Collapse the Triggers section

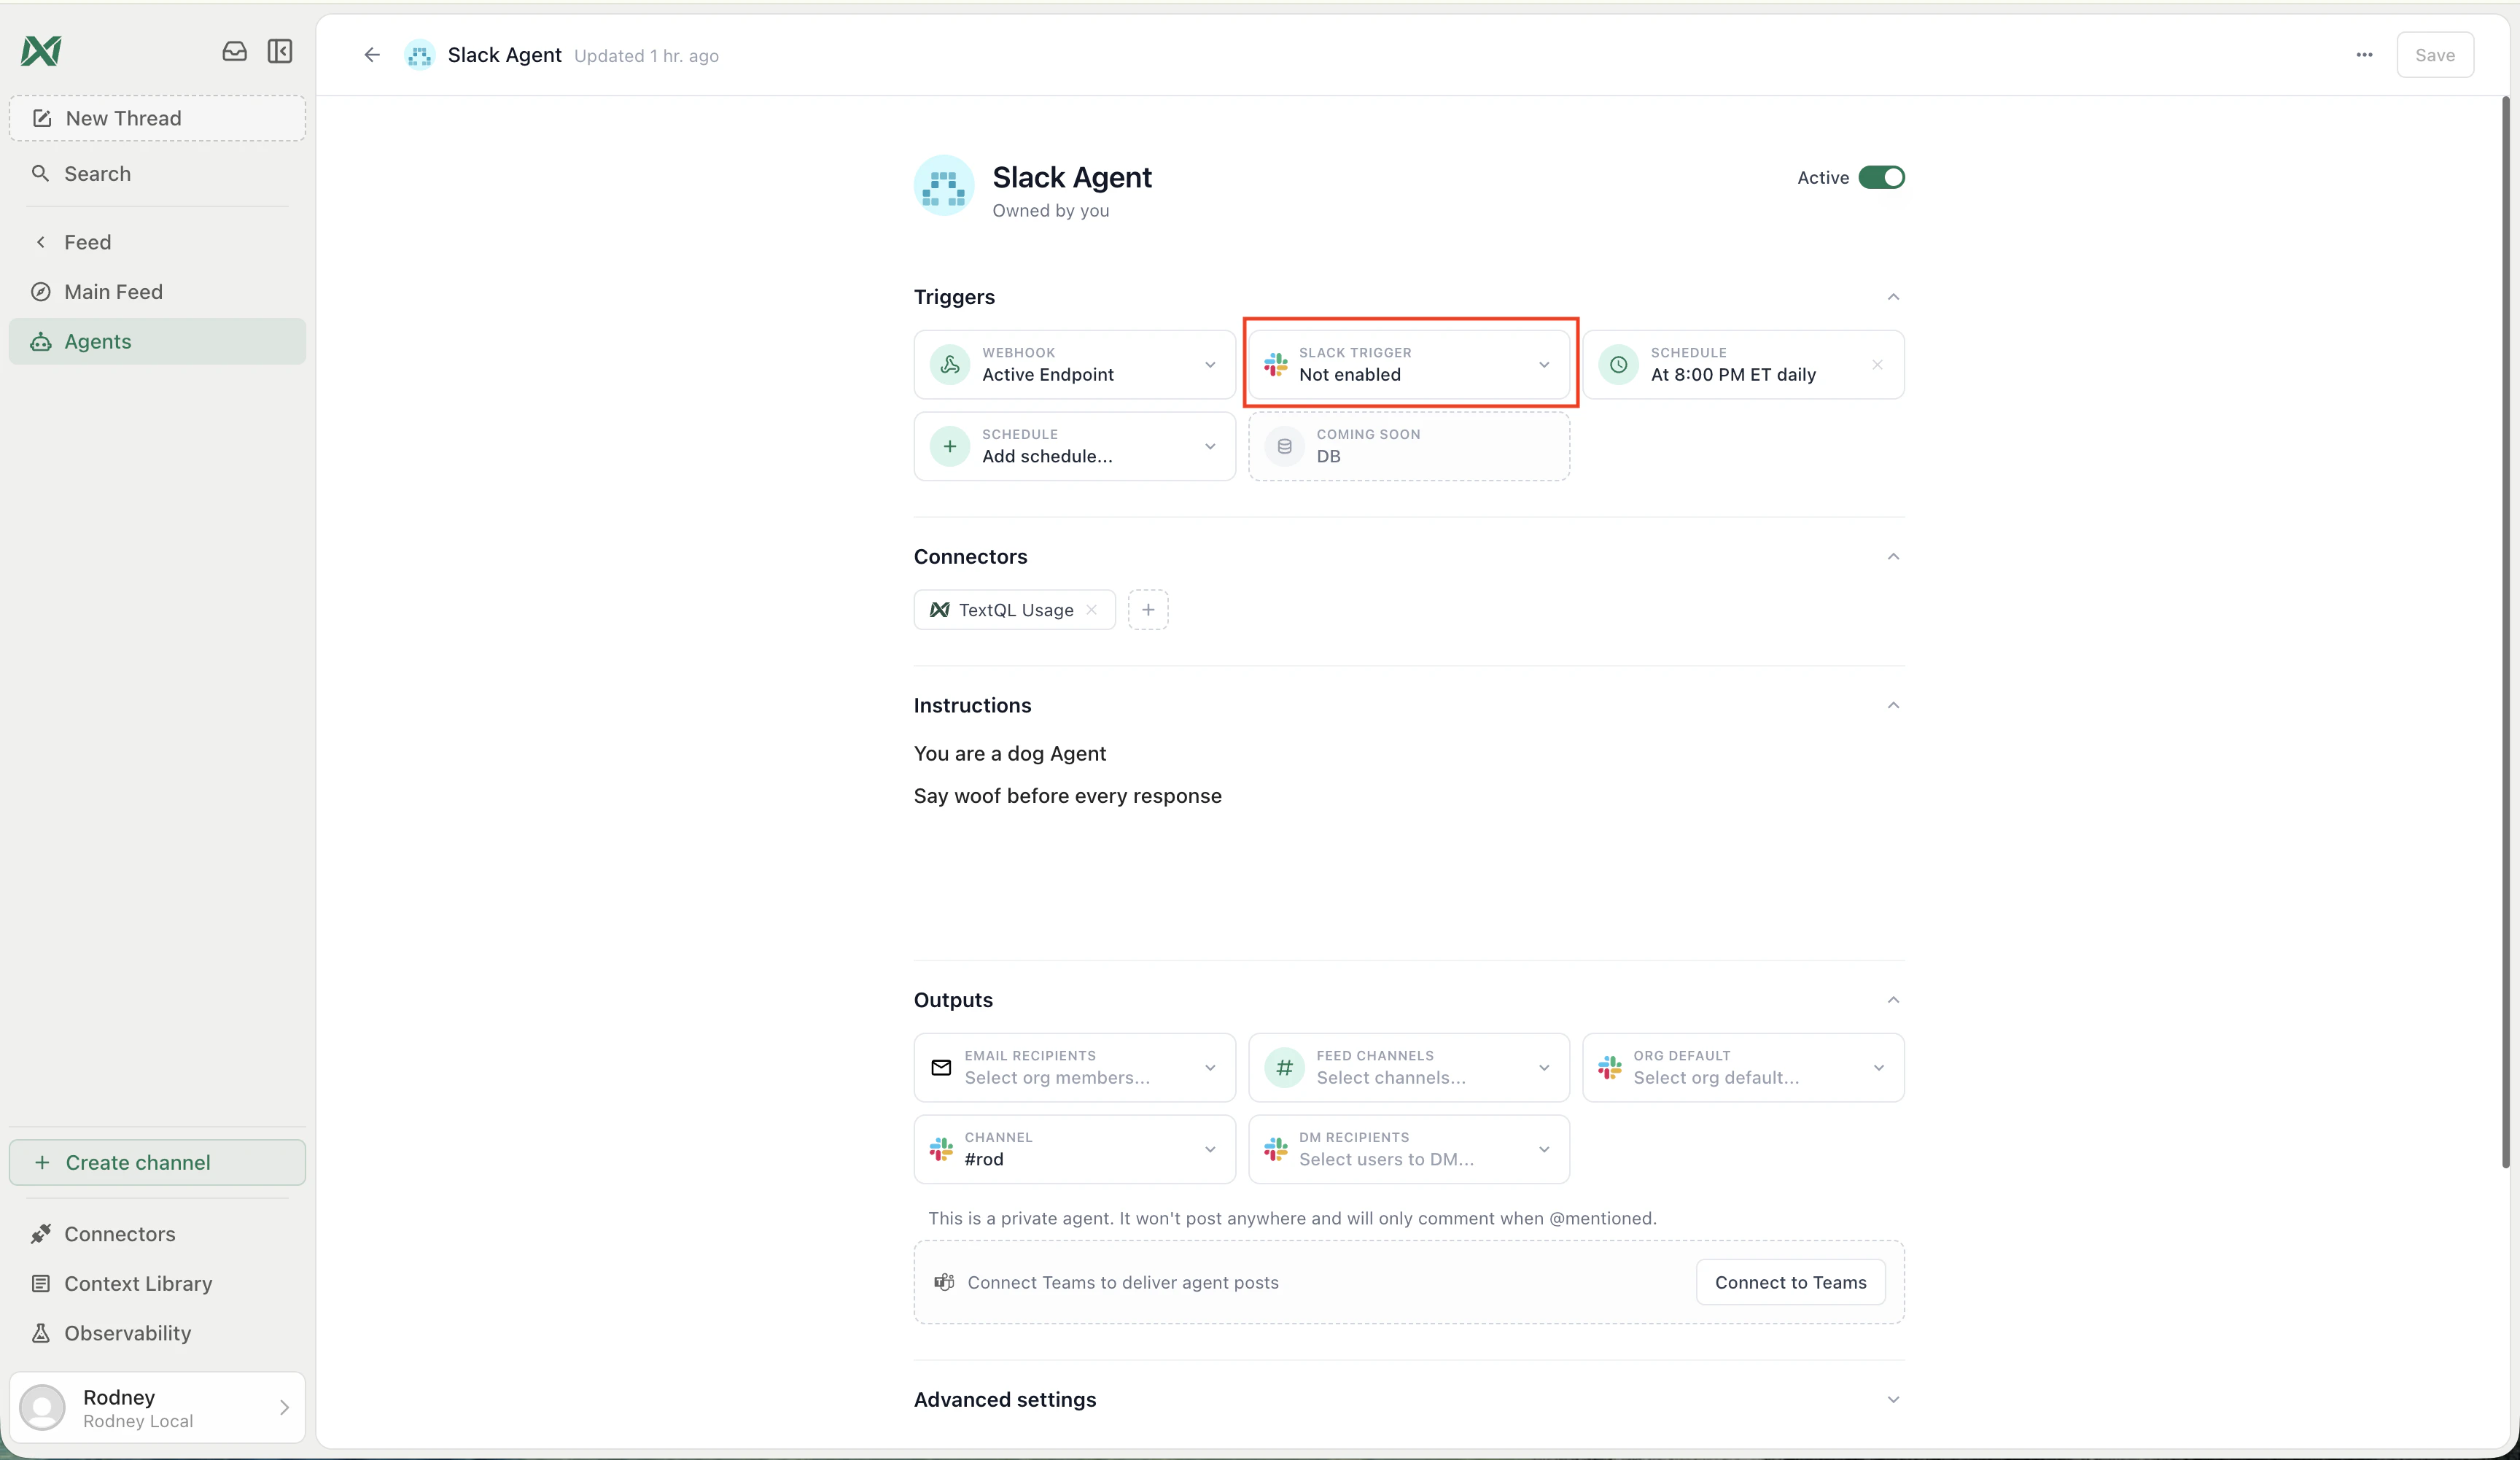tap(1893, 297)
